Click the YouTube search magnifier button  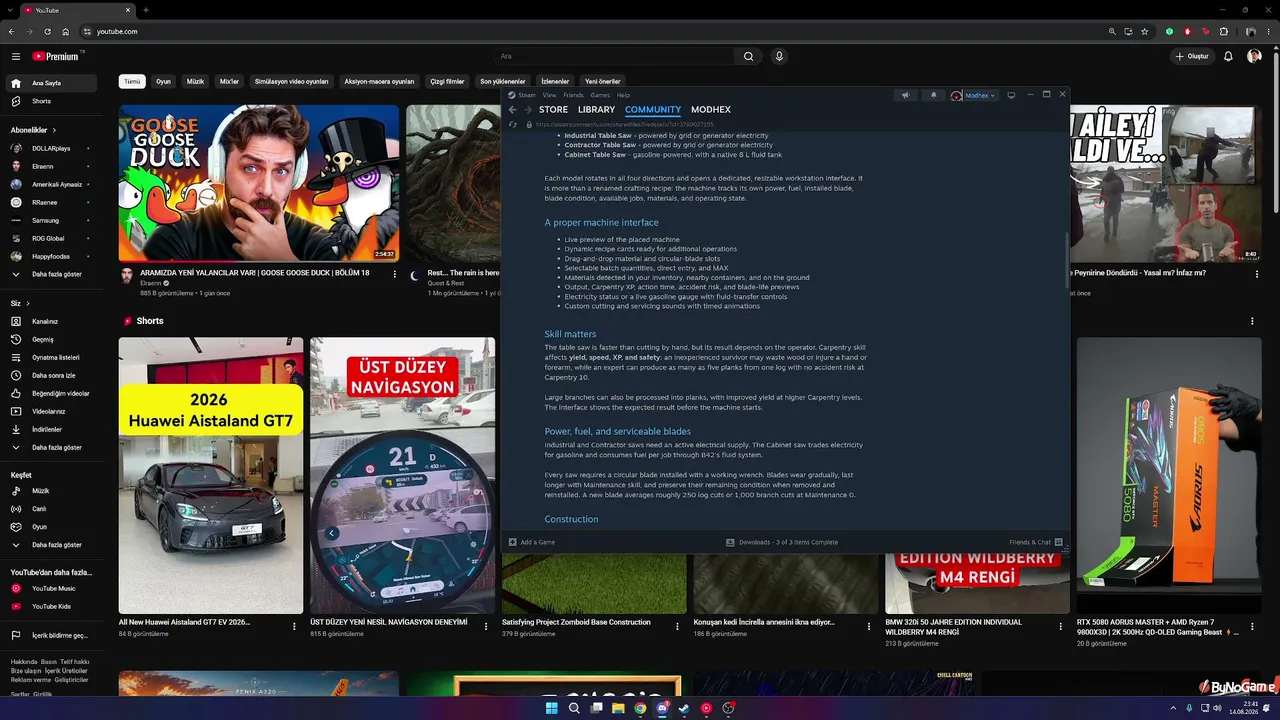(x=748, y=57)
